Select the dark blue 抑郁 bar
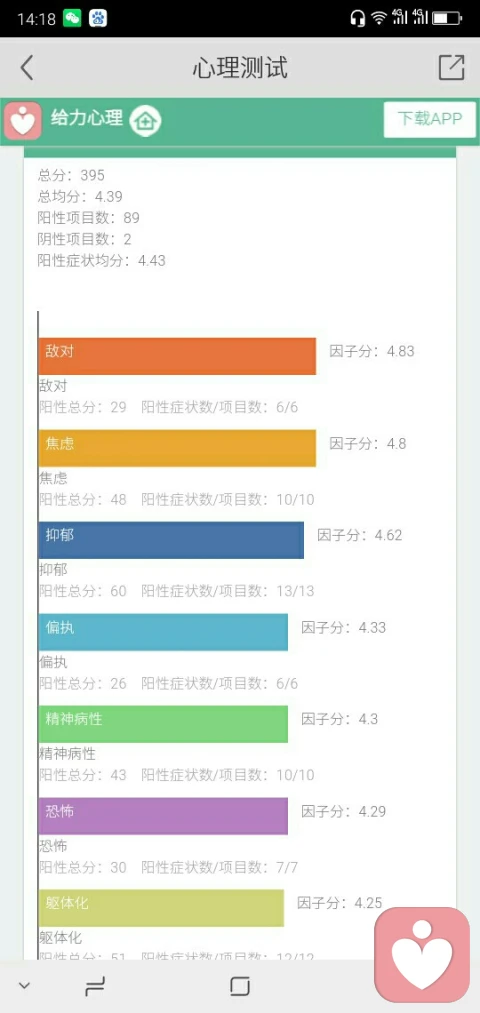 171,540
